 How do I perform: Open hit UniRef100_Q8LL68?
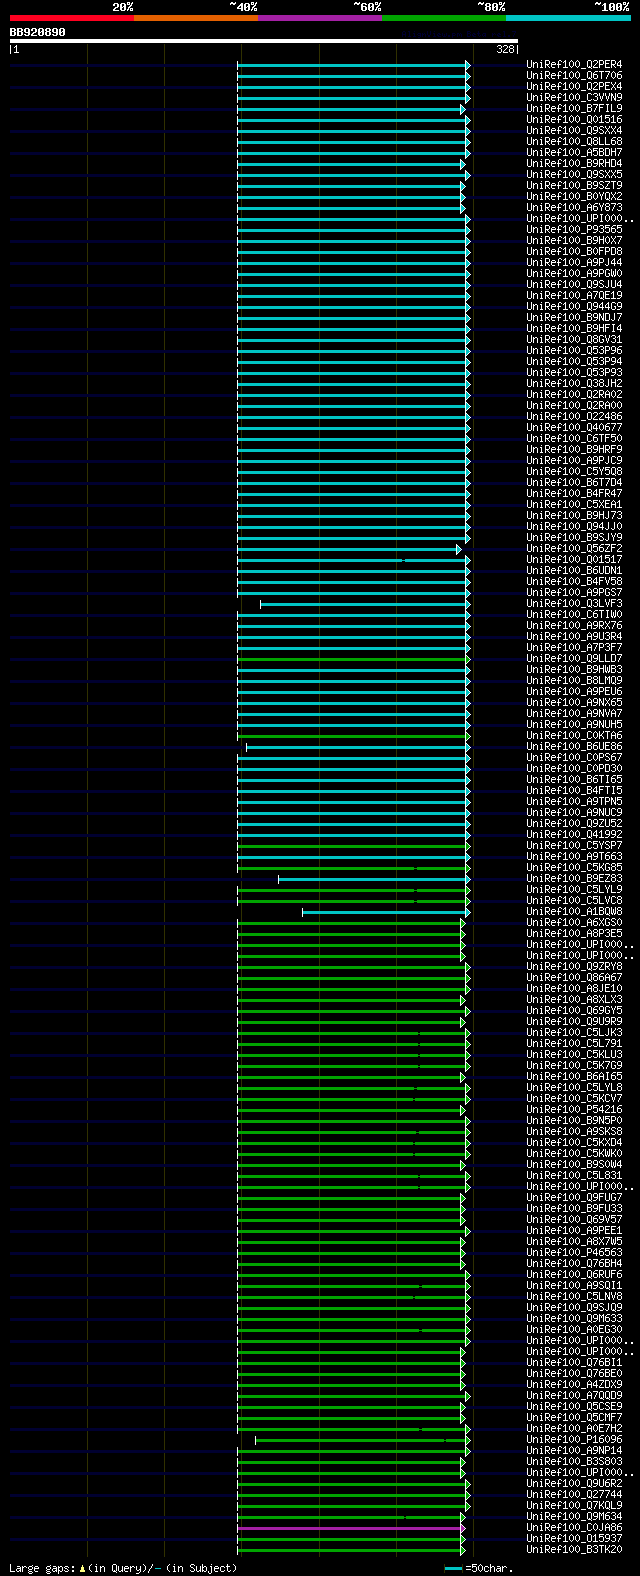coord(574,142)
